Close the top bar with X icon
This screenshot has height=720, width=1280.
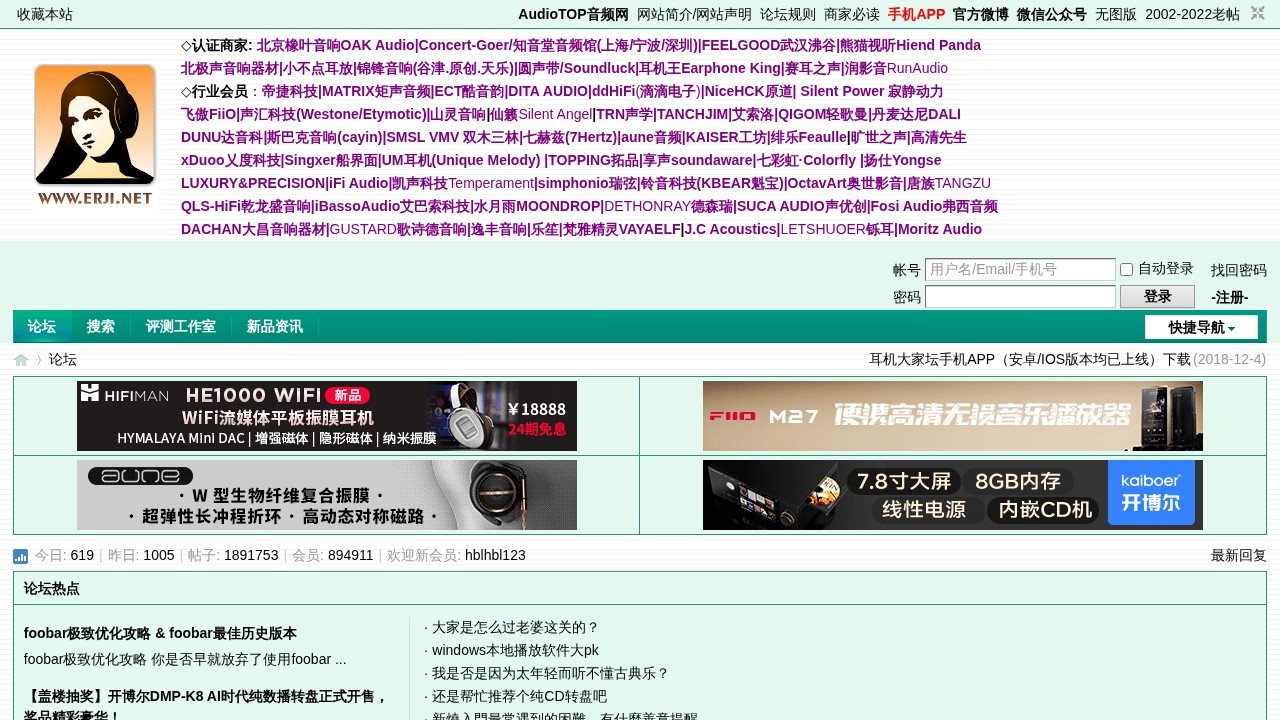click(x=1258, y=14)
